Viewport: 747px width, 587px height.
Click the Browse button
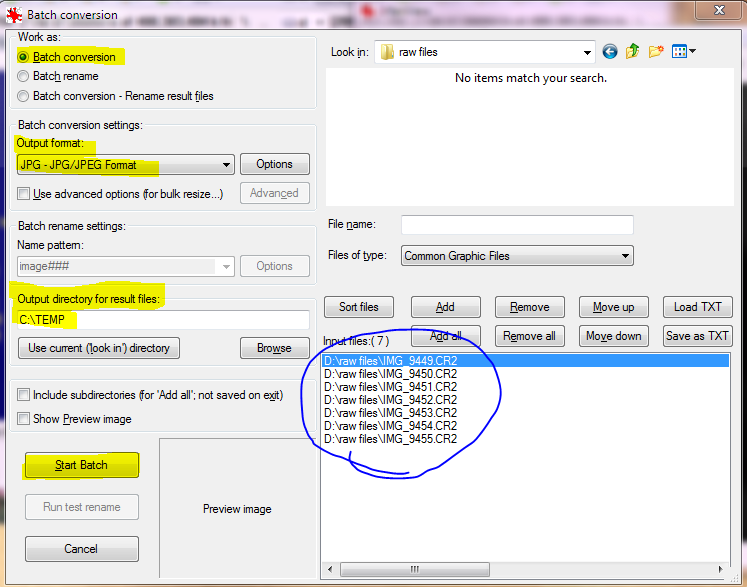(x=275, y=348)
